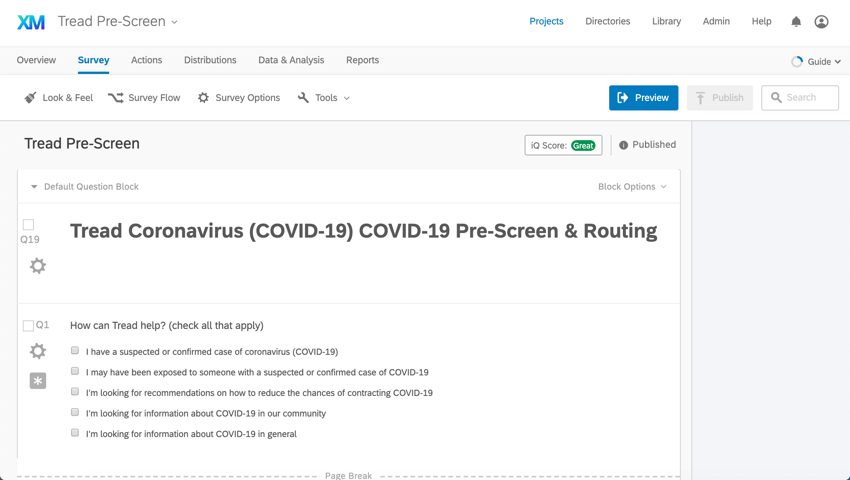
Task: Click the Published status info icon
Action: [x=623, y=145]
